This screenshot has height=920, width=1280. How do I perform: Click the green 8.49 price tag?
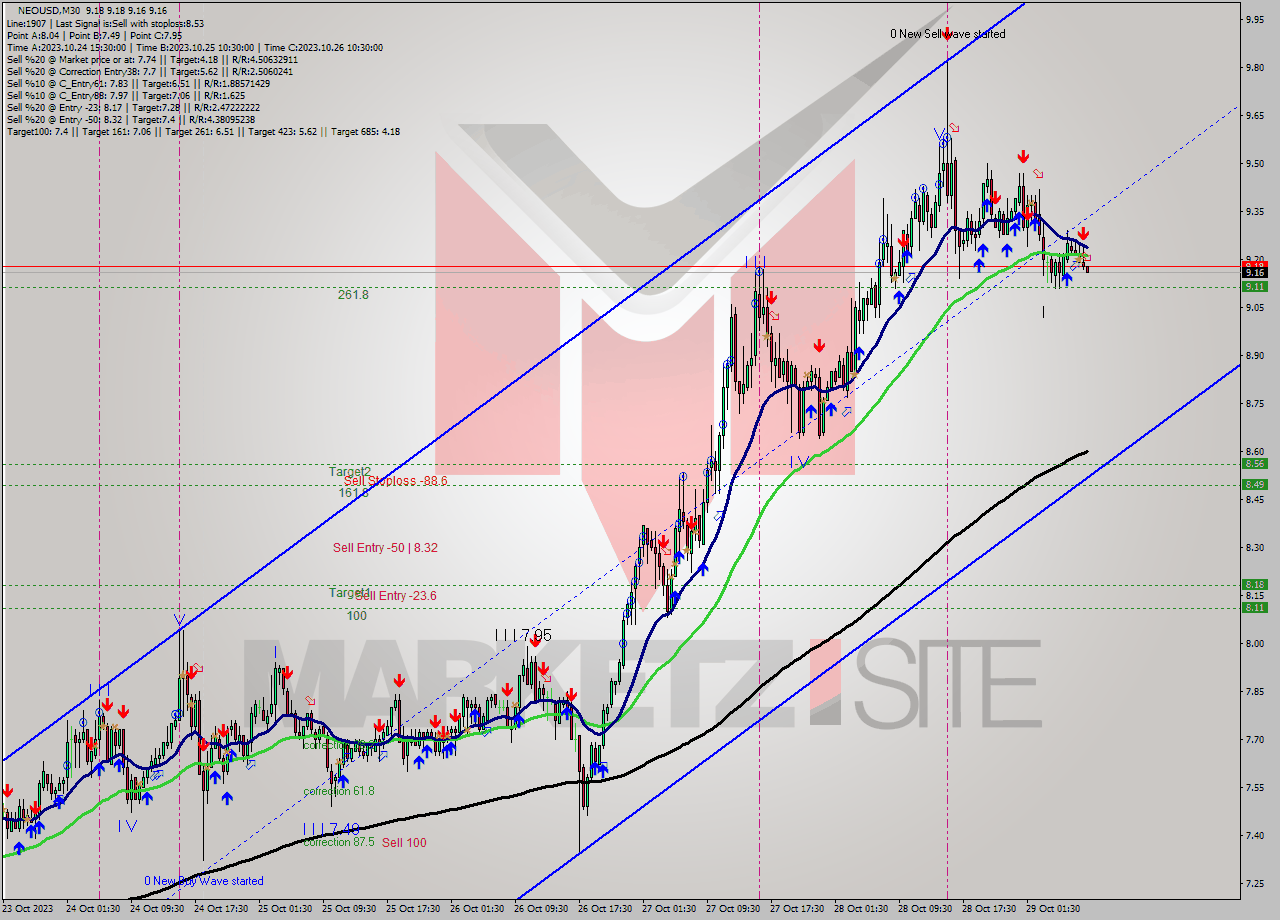click(1255, 484)
